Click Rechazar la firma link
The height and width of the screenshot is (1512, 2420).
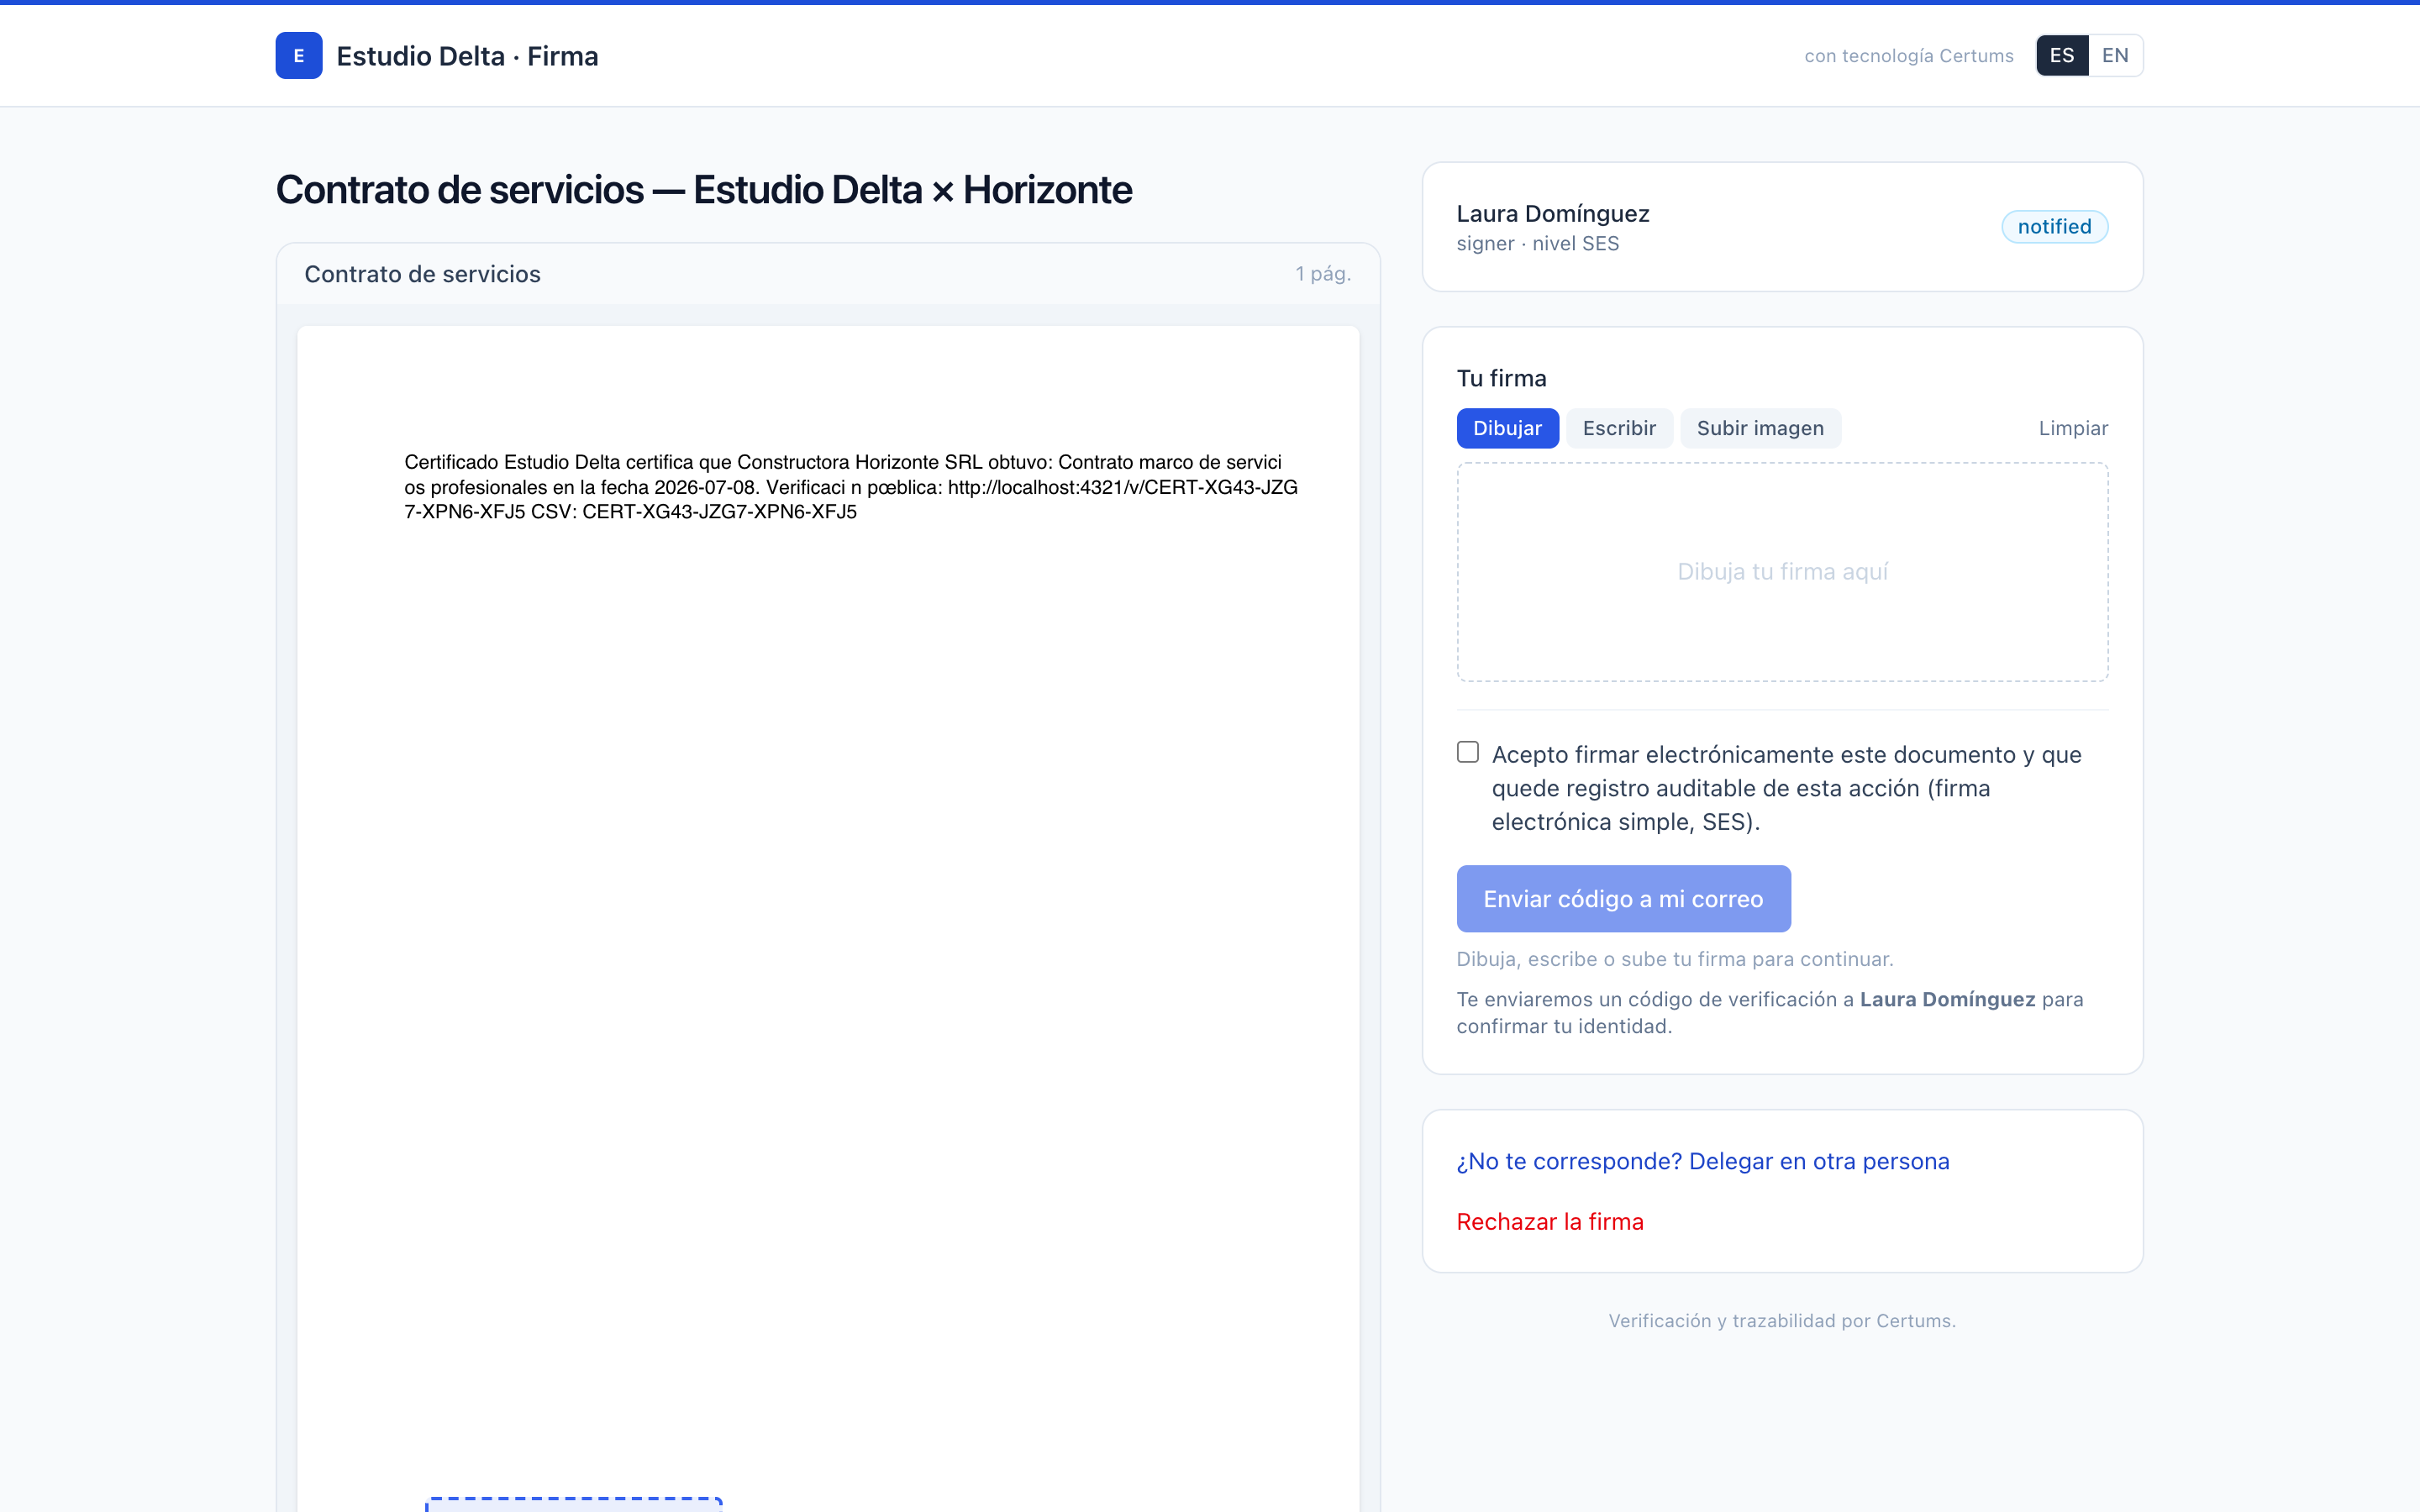[1550, 1221]
